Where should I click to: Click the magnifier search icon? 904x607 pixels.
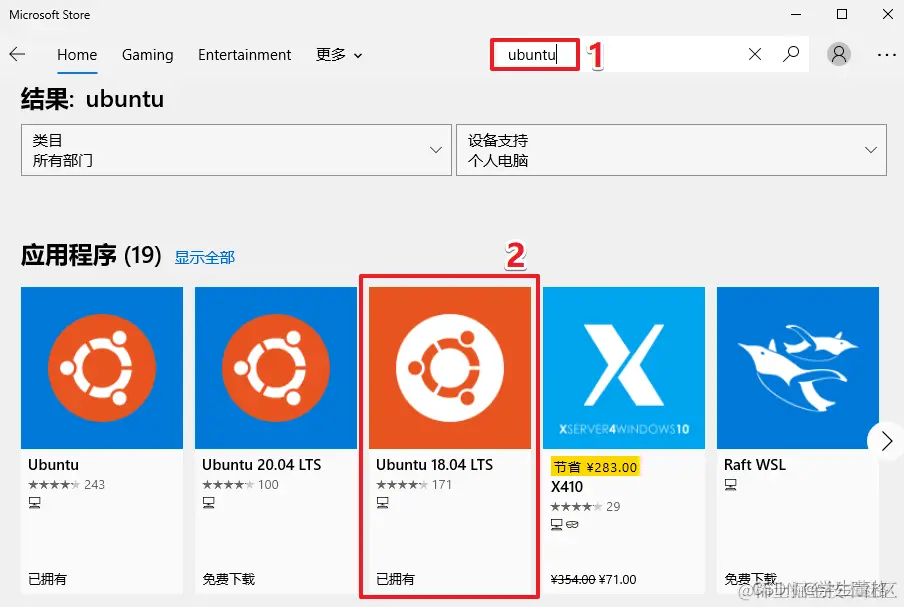pyautogui.click(x=791, y=54)
